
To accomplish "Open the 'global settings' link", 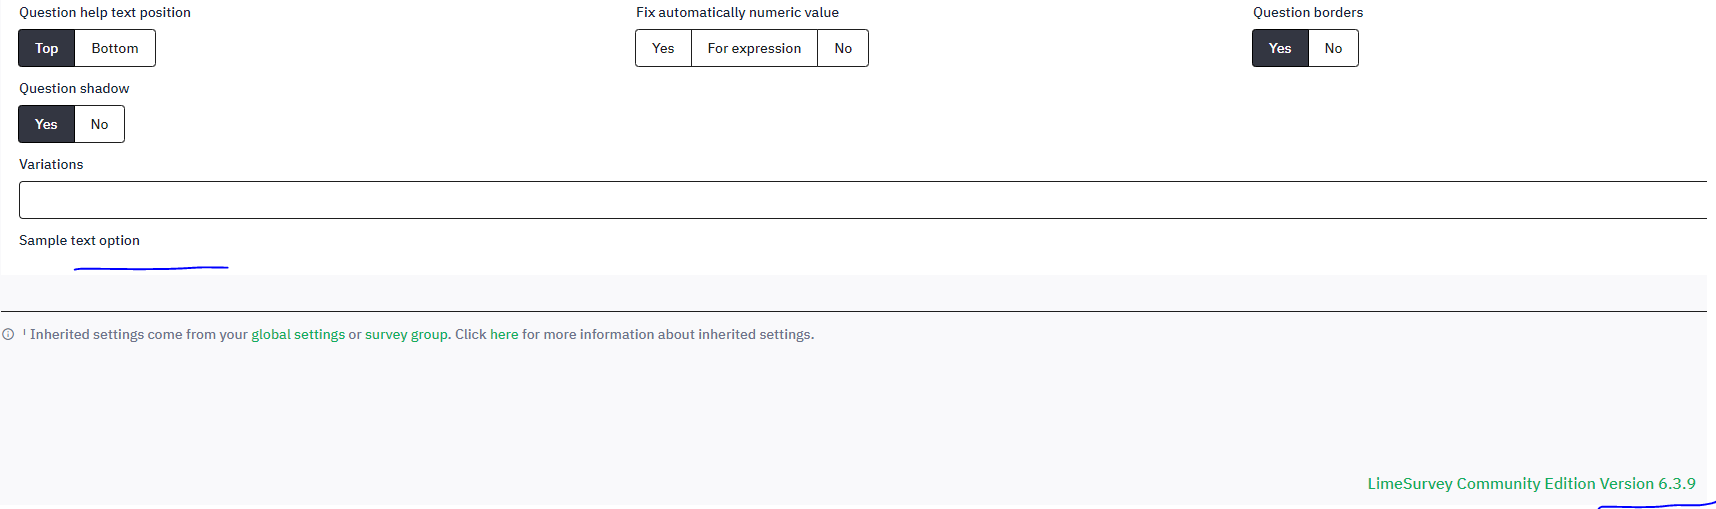I will 298,335.
